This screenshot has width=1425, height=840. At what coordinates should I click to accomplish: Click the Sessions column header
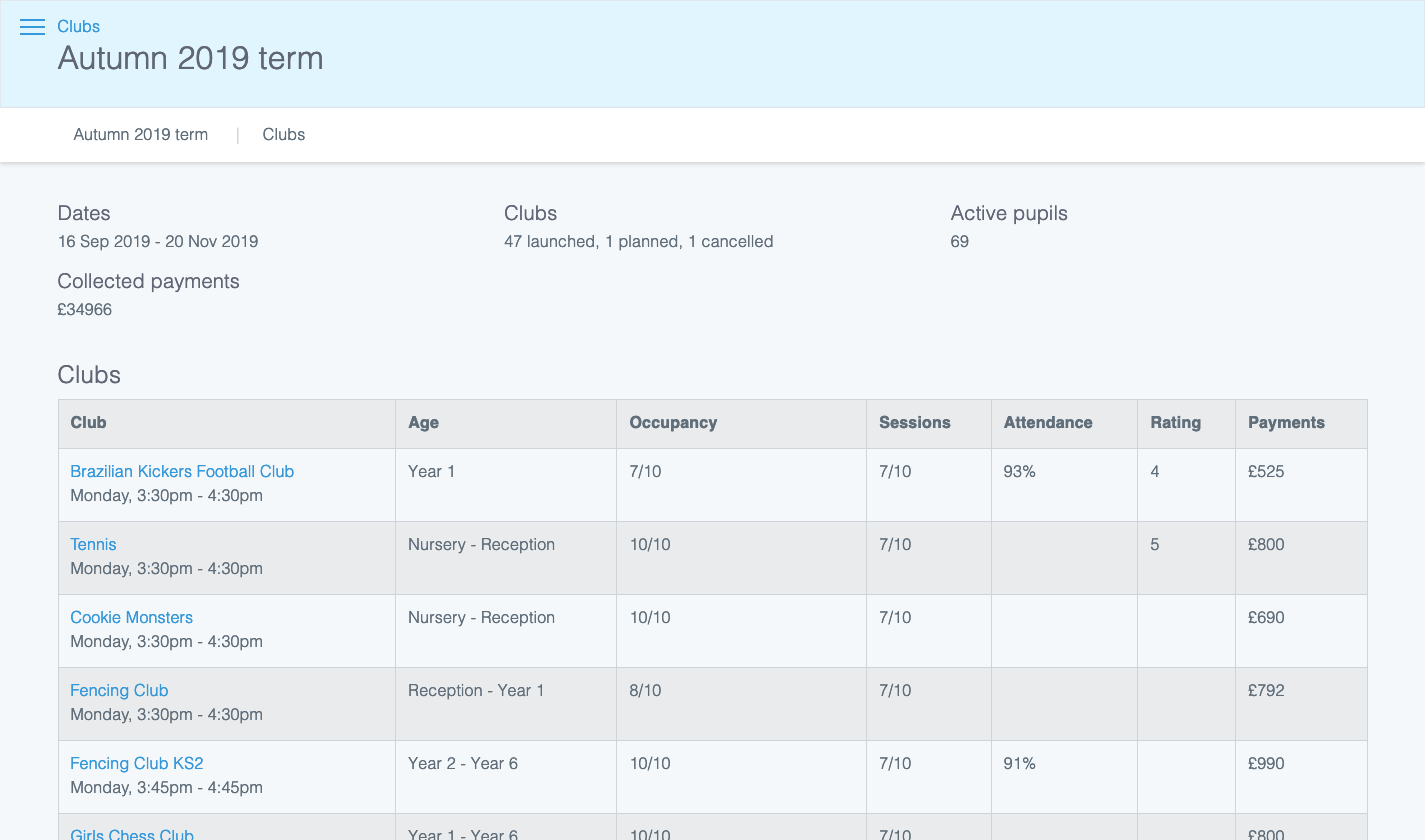[914, 423]
